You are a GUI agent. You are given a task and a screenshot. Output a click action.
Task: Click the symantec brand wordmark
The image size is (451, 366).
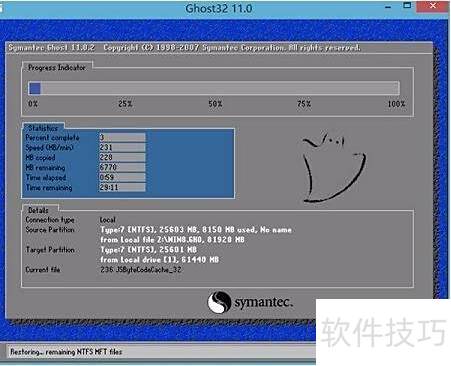tap(264, 303)
